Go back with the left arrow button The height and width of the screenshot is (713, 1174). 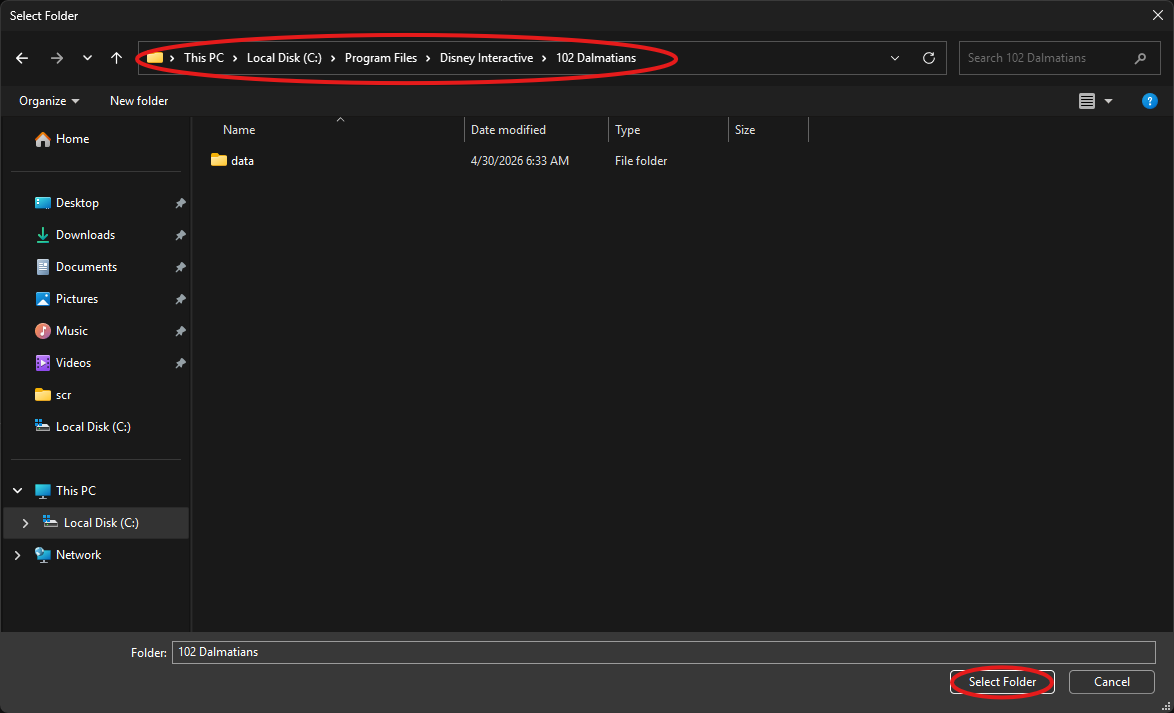coord(22,58)
